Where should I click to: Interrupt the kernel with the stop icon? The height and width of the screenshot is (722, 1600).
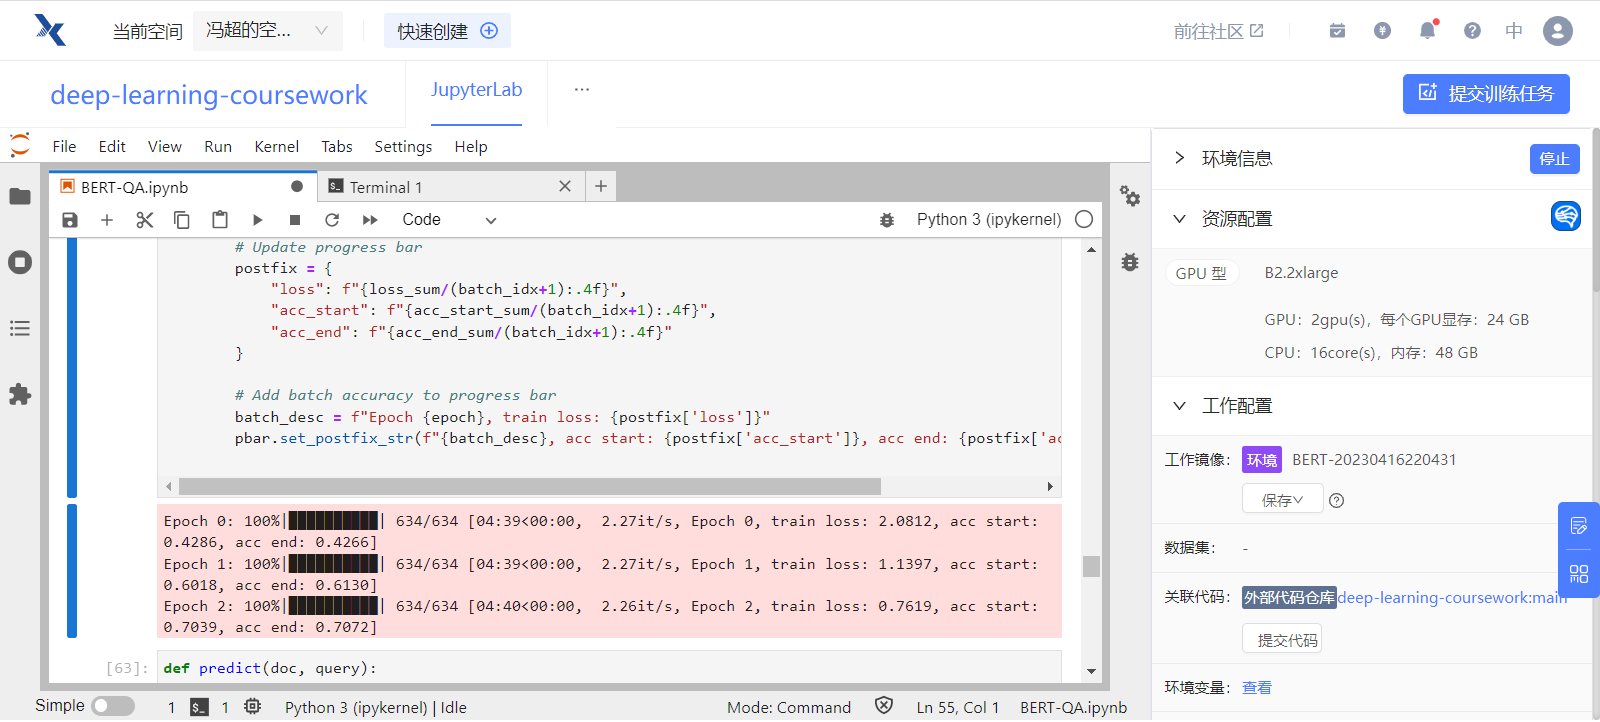pyautogui.click(x=295, y=220)
